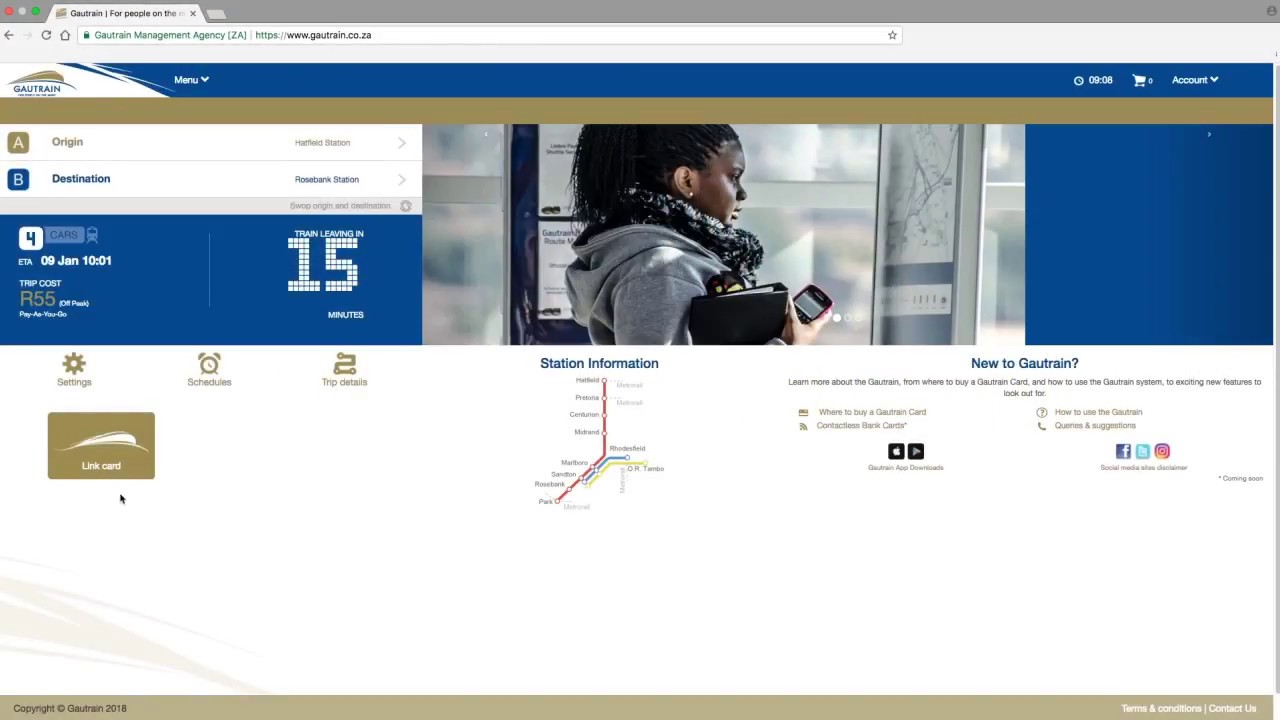
Task: Click the browser home button
Action: [x=65, y=35]
